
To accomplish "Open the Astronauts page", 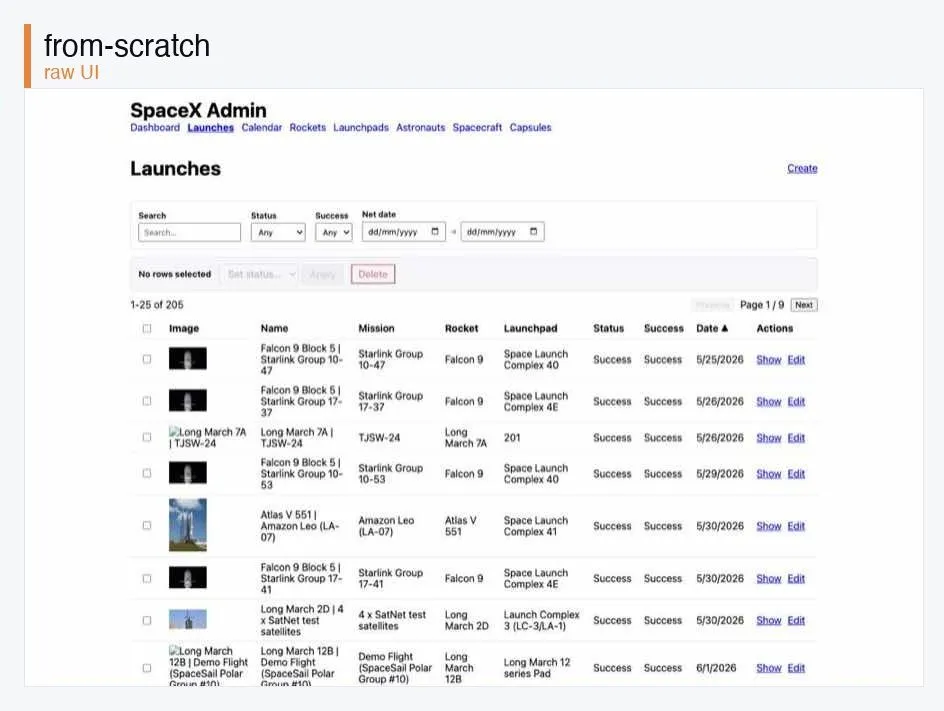I will coord(421,128).
